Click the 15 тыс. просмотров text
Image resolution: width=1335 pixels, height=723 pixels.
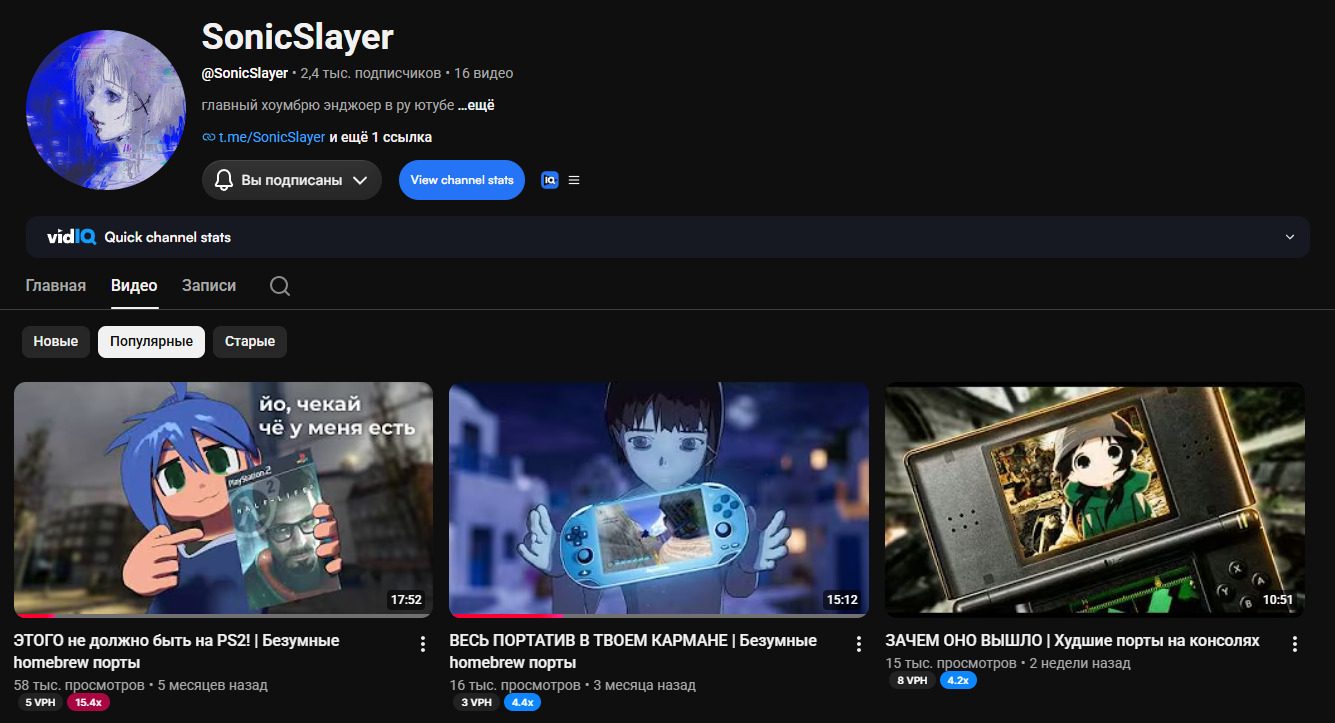[951, 663]
